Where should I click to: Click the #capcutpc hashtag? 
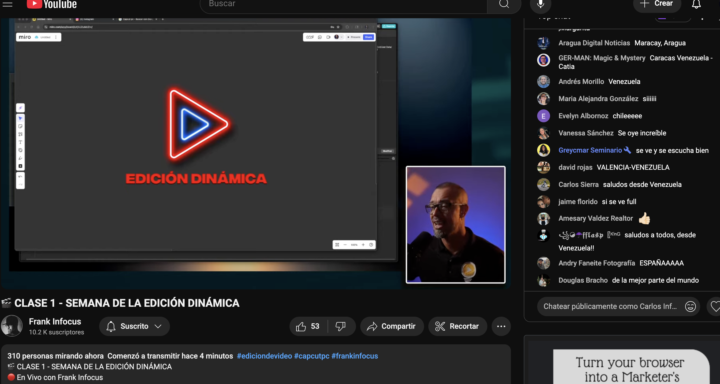[311, 356]
